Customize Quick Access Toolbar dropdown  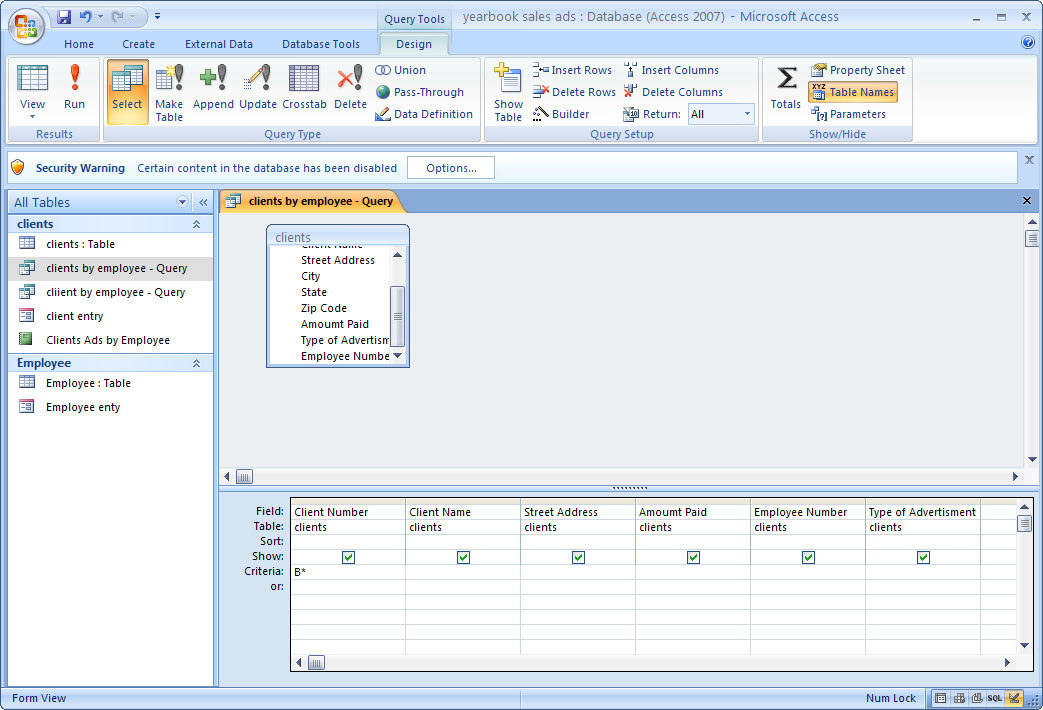click(158, 16)
